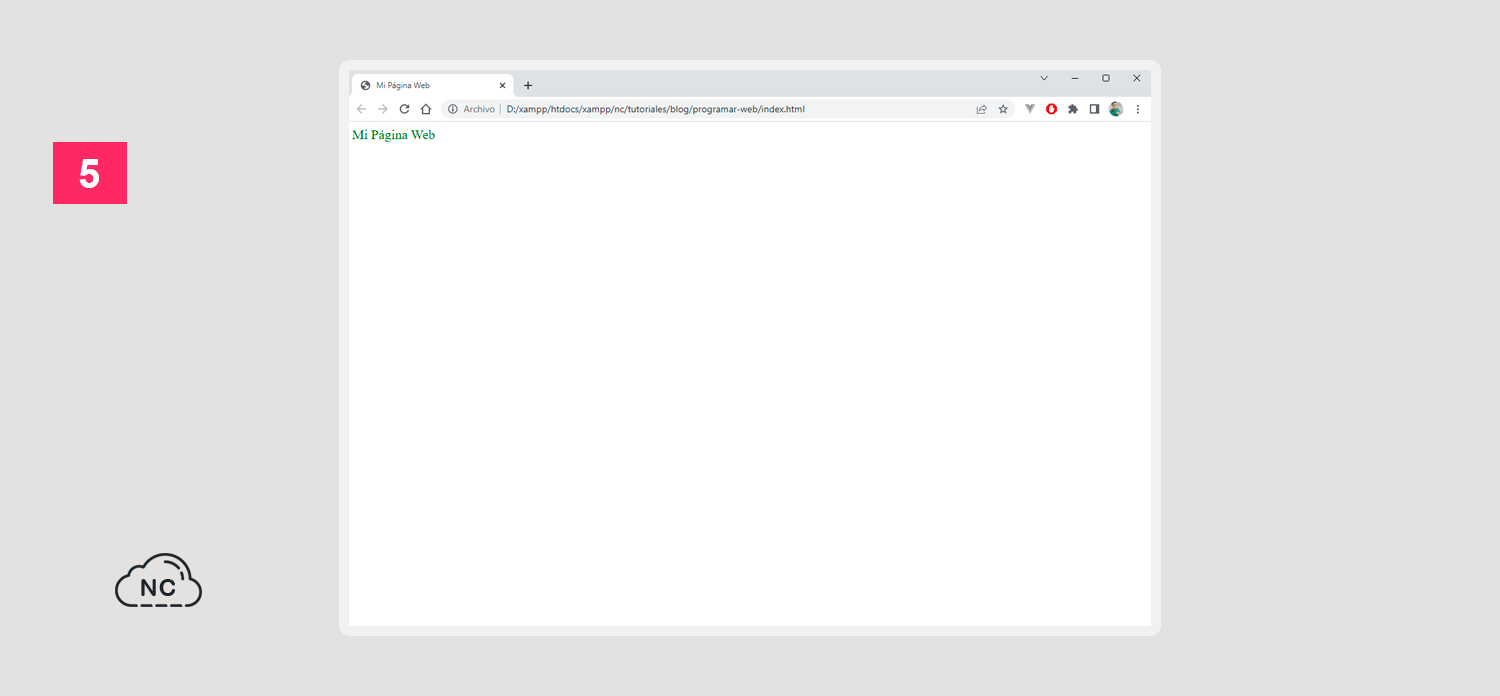
Task: Click the address bar with index.html path
Action: coord(727,109)
